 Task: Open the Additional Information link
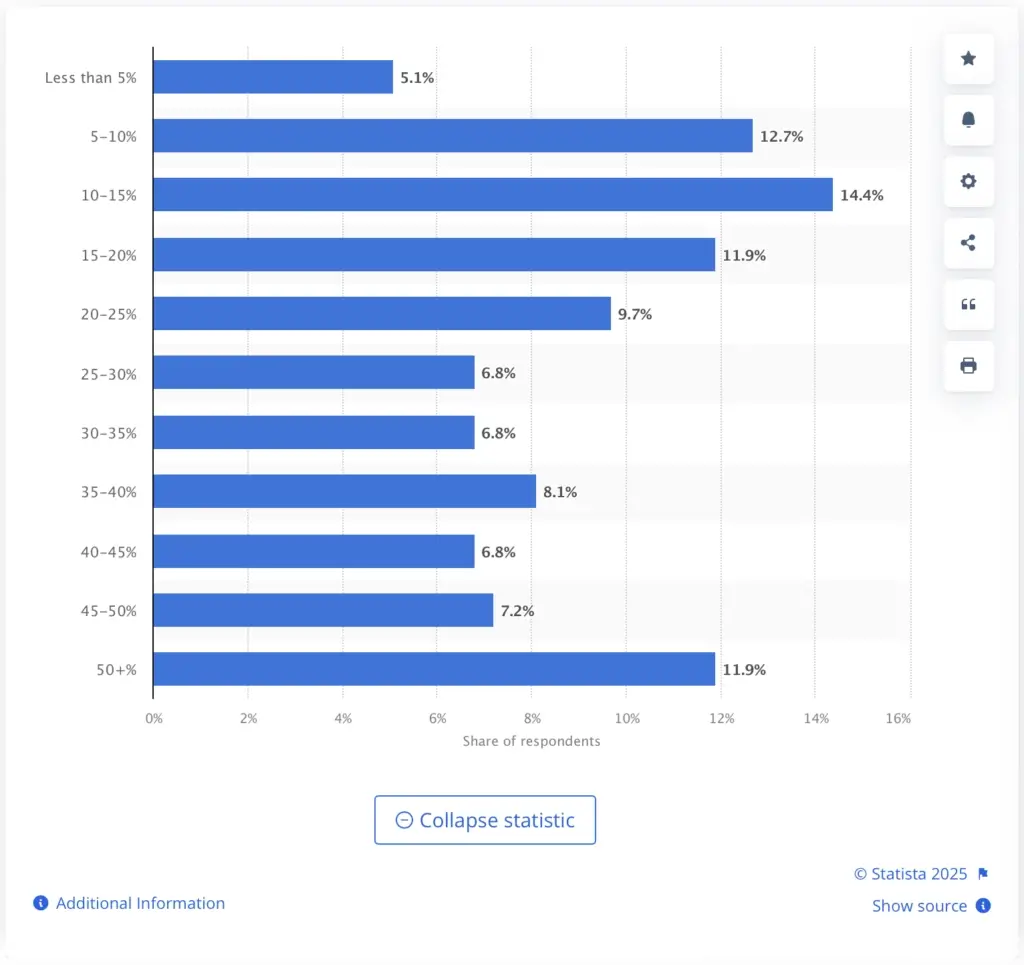click(x=138, y=903)
